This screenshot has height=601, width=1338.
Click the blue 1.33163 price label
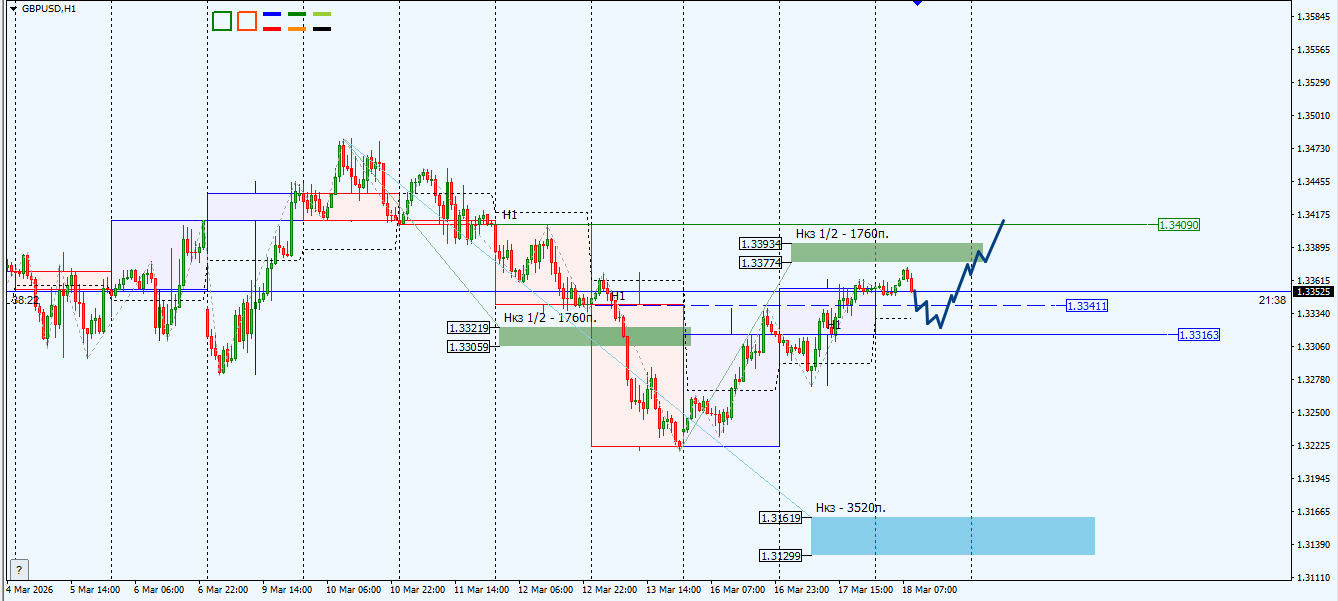coord(1200,334)
